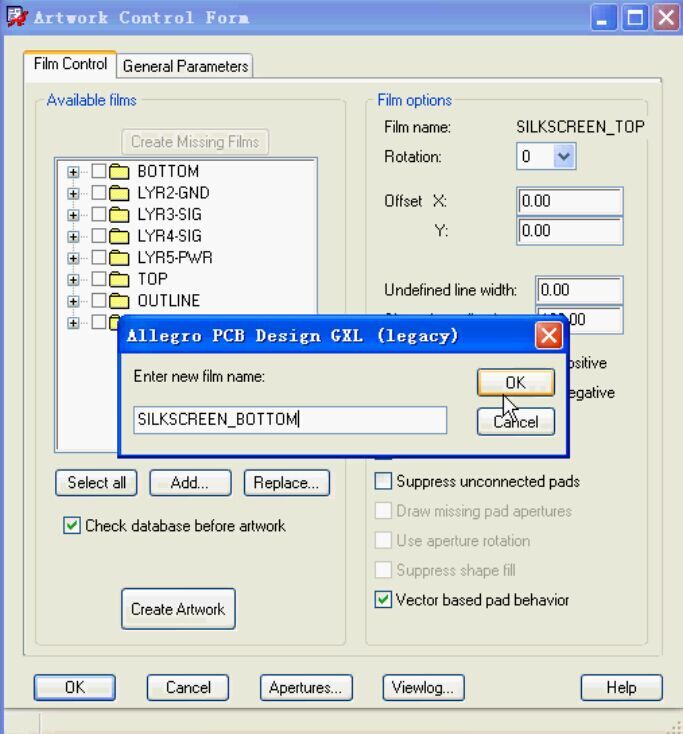Click the Undefined line width field
683x734 pixels.
click(x=579, y=290)
